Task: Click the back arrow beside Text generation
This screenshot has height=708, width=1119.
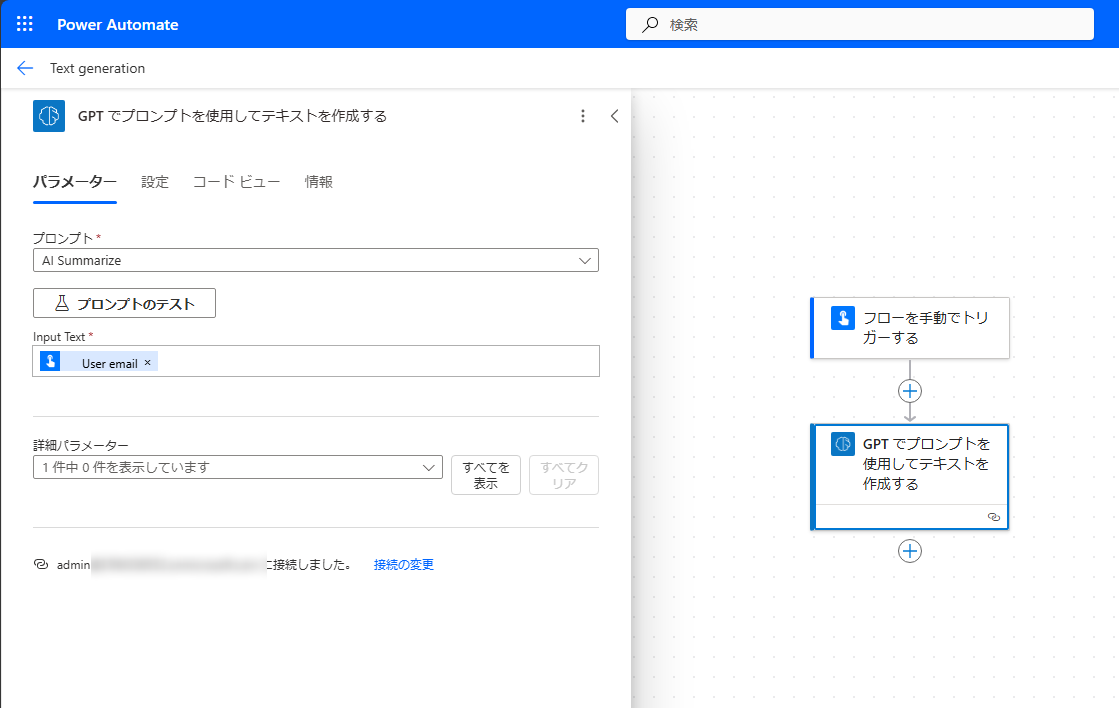Action: point(25,68)
